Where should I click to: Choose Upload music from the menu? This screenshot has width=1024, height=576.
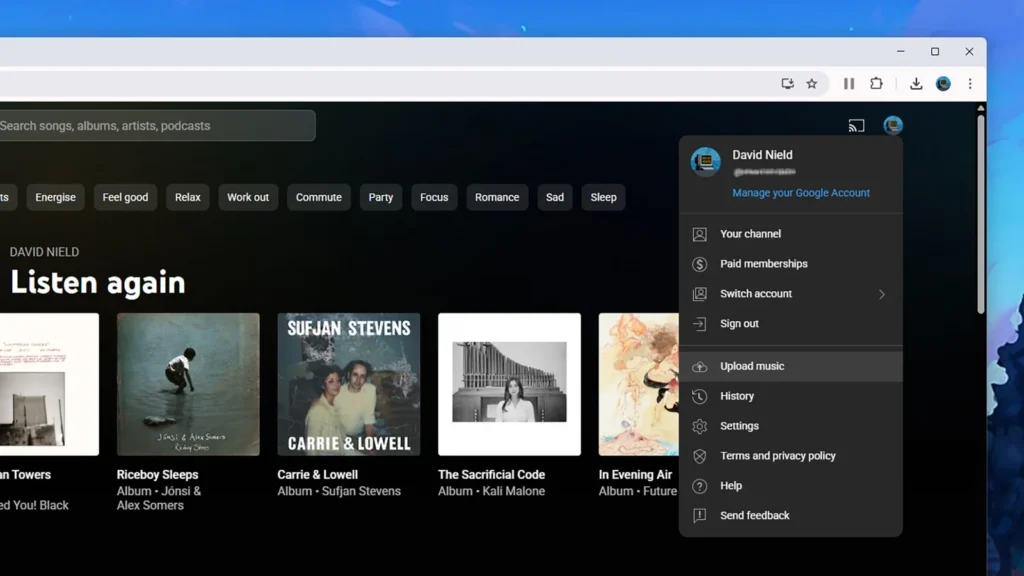click(791, 366)
